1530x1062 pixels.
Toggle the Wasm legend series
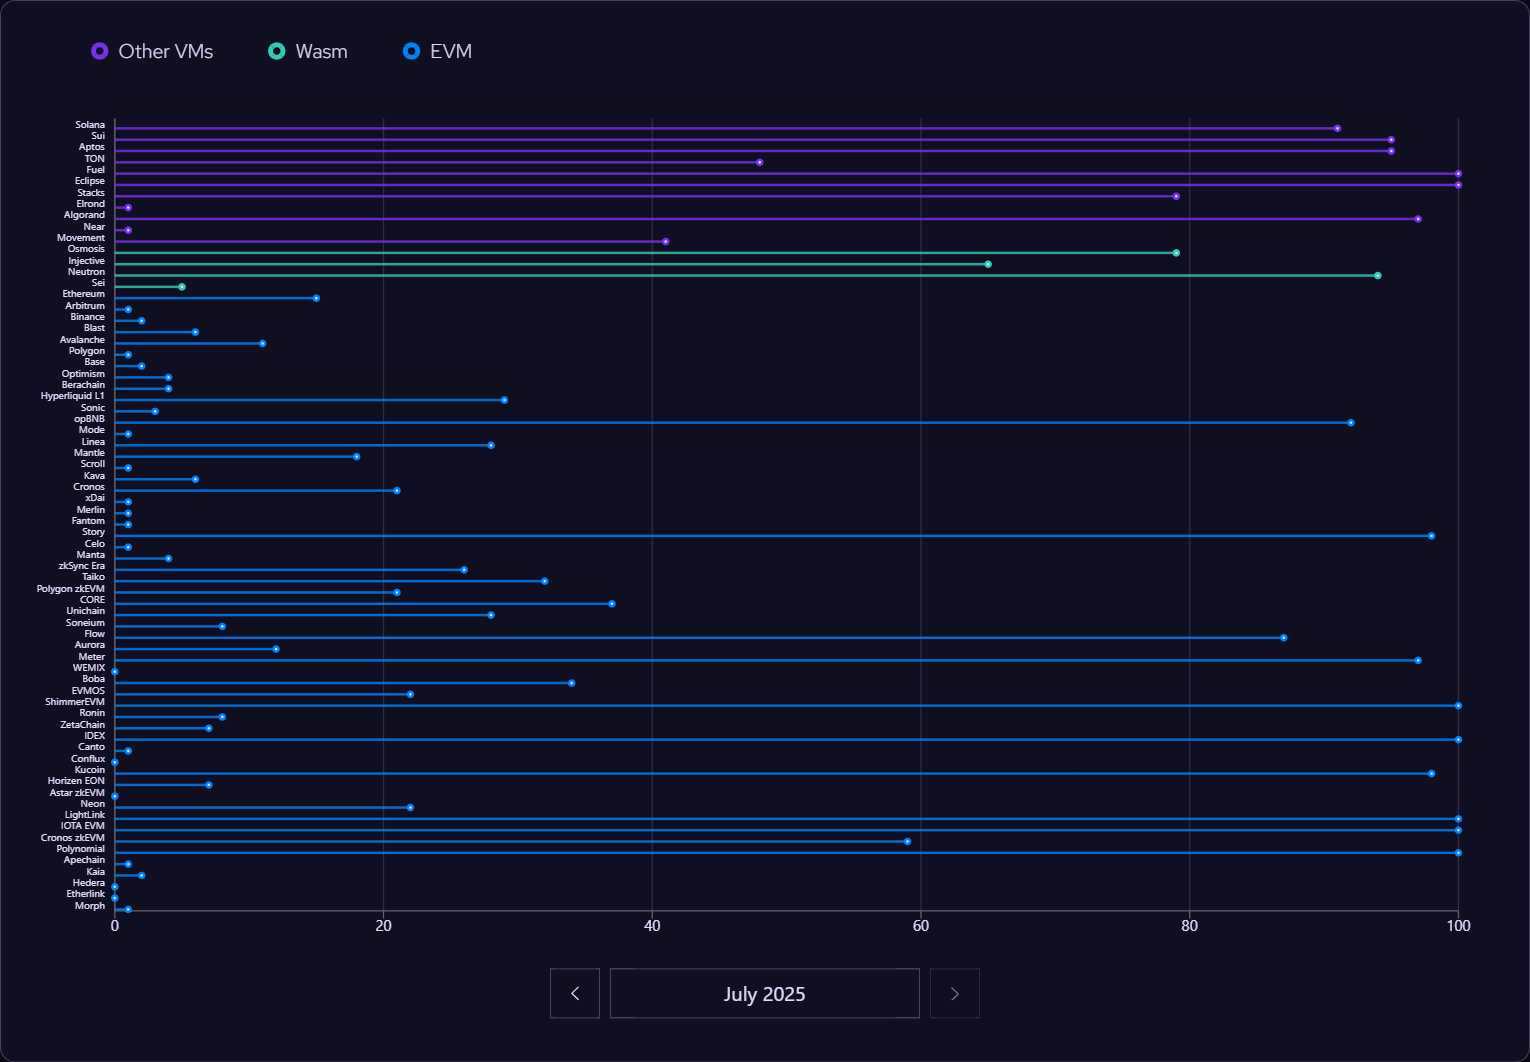coord(308,51)
